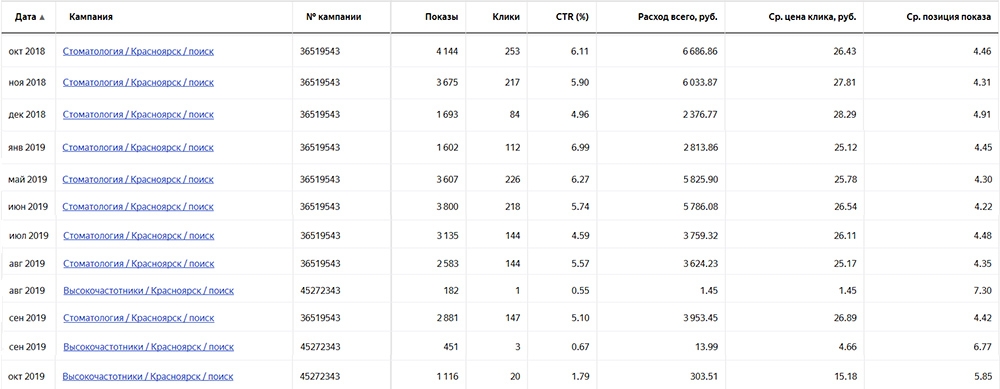The width and height of the screenshot is (1000, 389).
Task: Sort by CTR (%) column header
Action: tap(571, 17)
